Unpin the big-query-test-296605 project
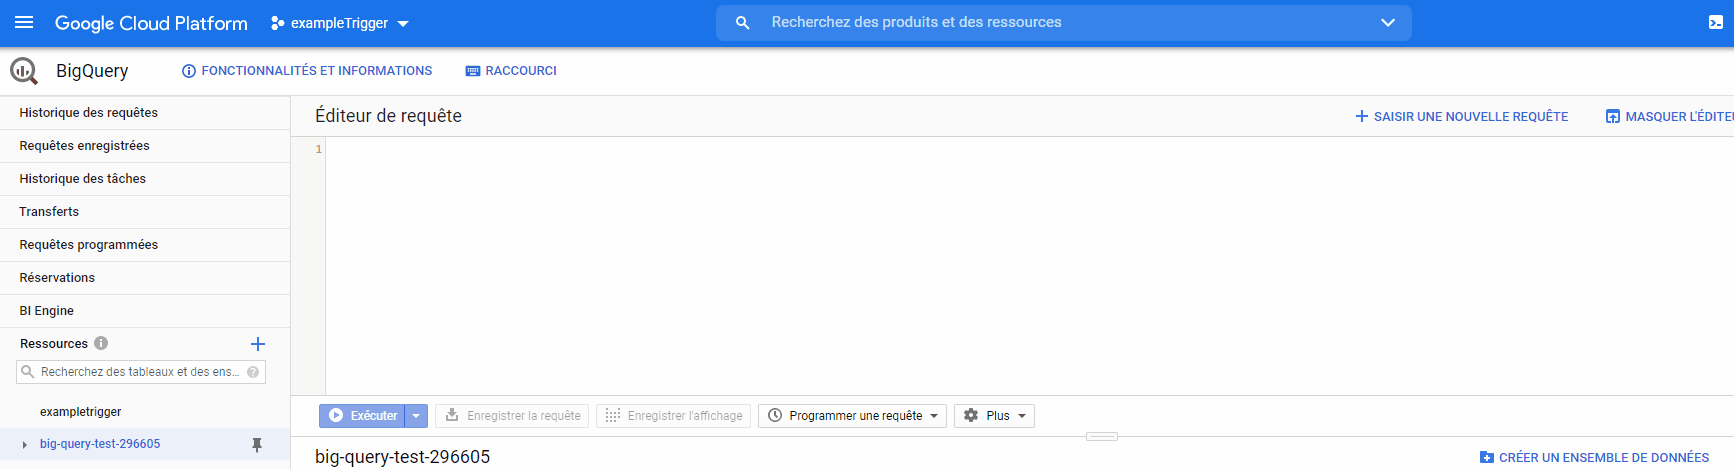The width and height of the screenshot is (1734, 469). pos(257,445)
